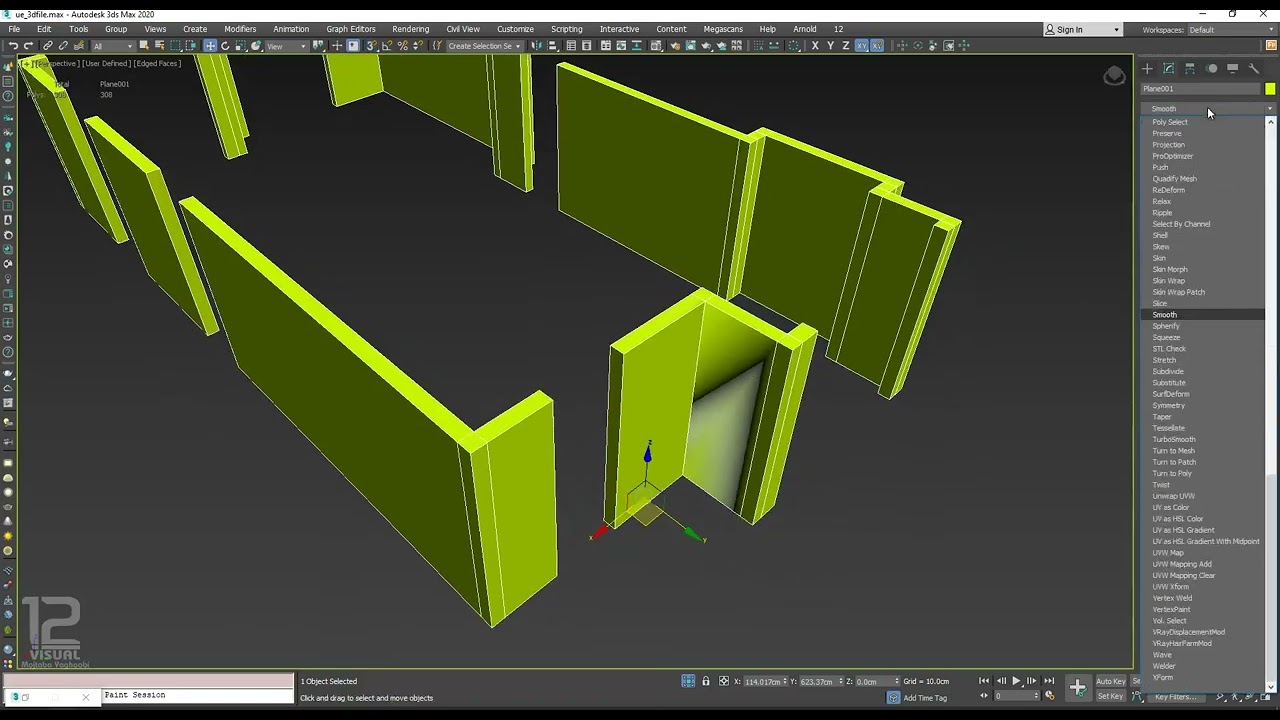Activate the Select and Move tool

210,46
